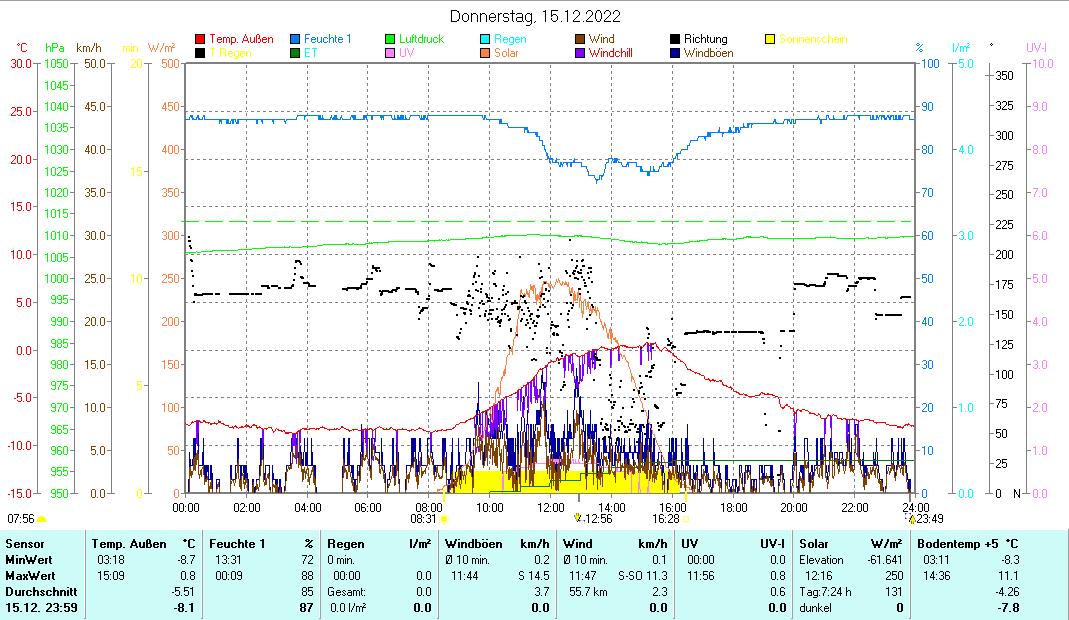
Task: Click the Sensor header in the table
Action: [25, 544]
